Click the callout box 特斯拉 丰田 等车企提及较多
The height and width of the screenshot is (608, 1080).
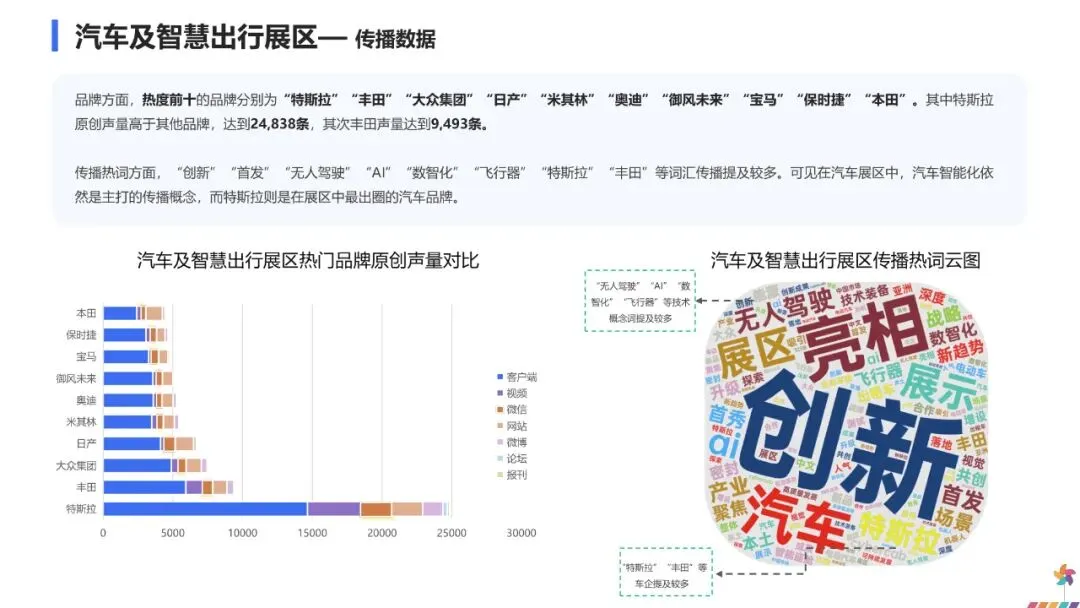[665, 572]
